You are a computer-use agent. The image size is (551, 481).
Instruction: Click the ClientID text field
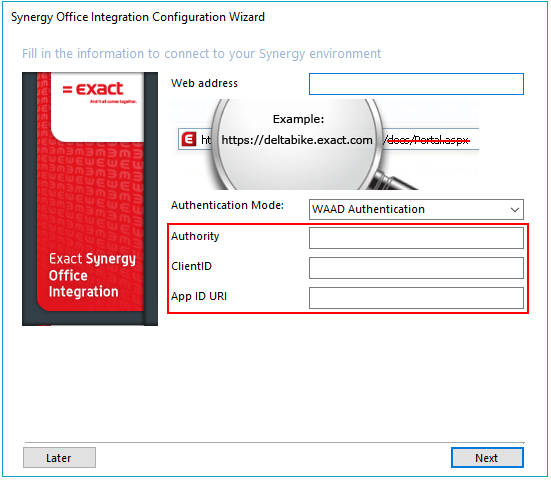(416, 268)
